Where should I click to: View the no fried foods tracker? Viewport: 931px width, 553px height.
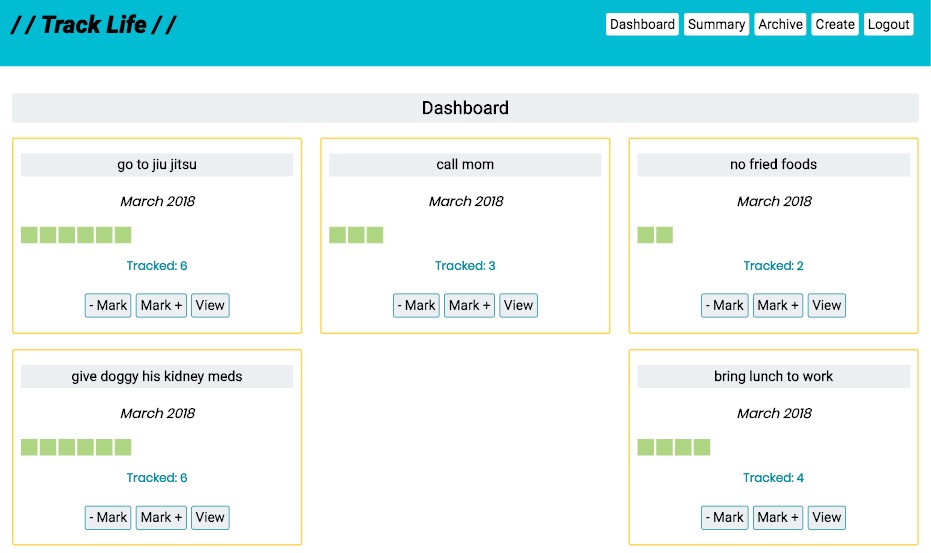tap(826, 305)
